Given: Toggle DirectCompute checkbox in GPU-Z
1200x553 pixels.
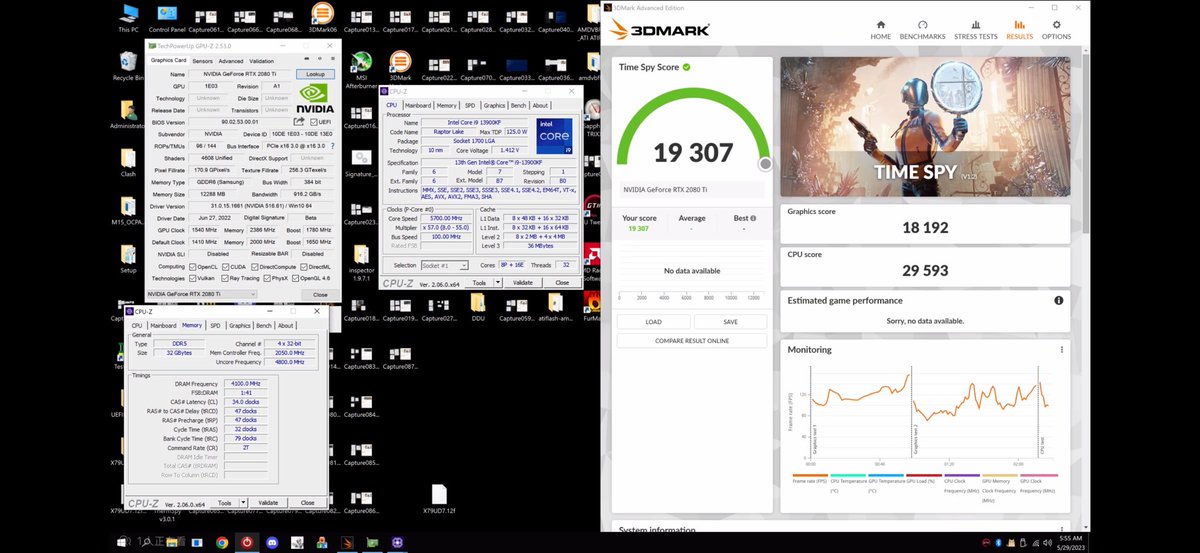Looking at the screenshot, I should [x=255, y=266].
